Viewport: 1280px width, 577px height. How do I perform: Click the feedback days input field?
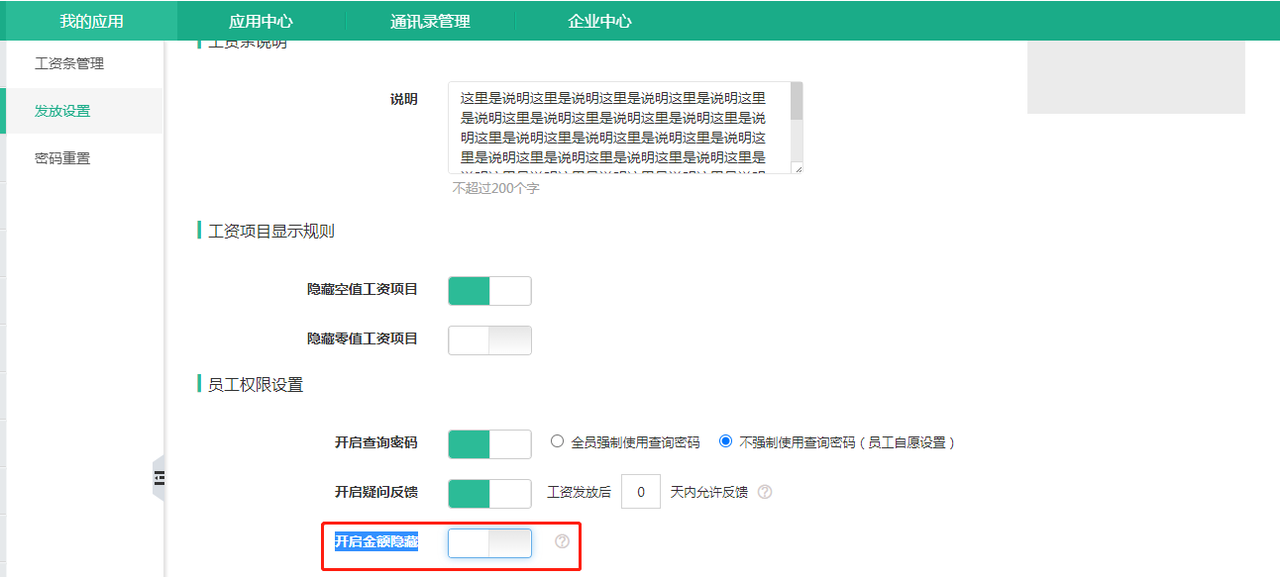[641, 492]
